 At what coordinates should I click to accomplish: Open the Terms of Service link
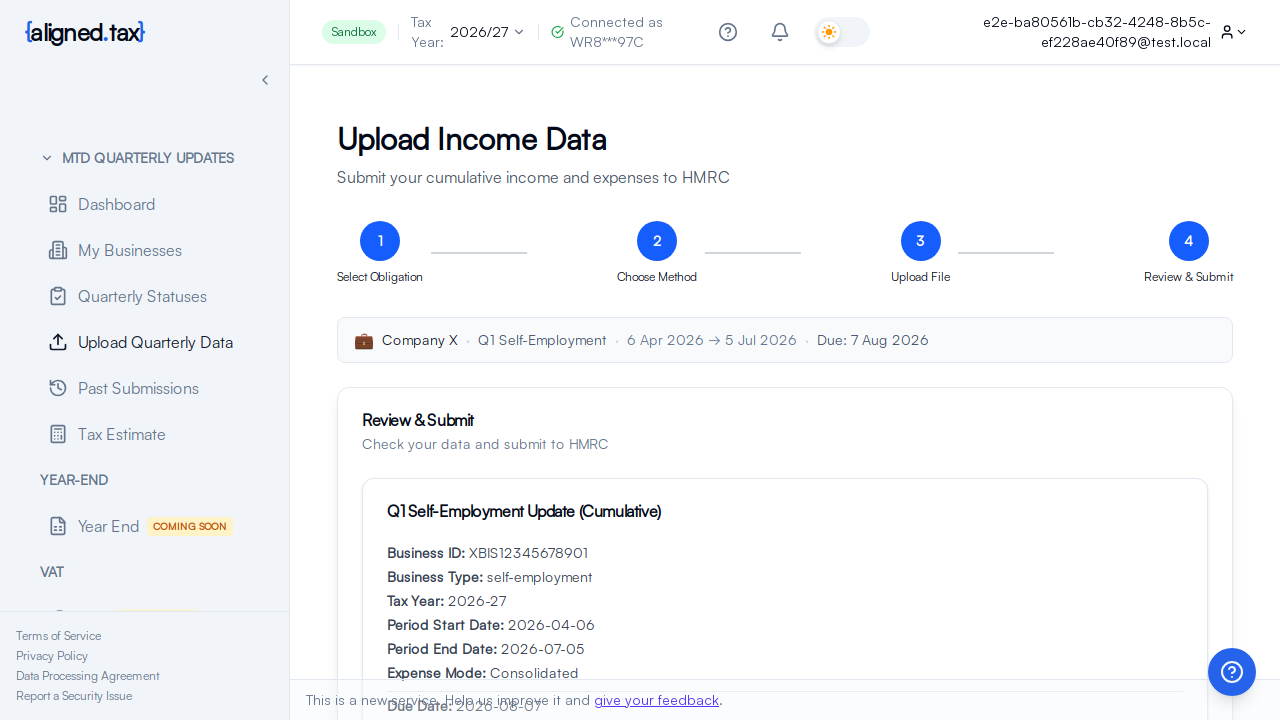(58, 636)
